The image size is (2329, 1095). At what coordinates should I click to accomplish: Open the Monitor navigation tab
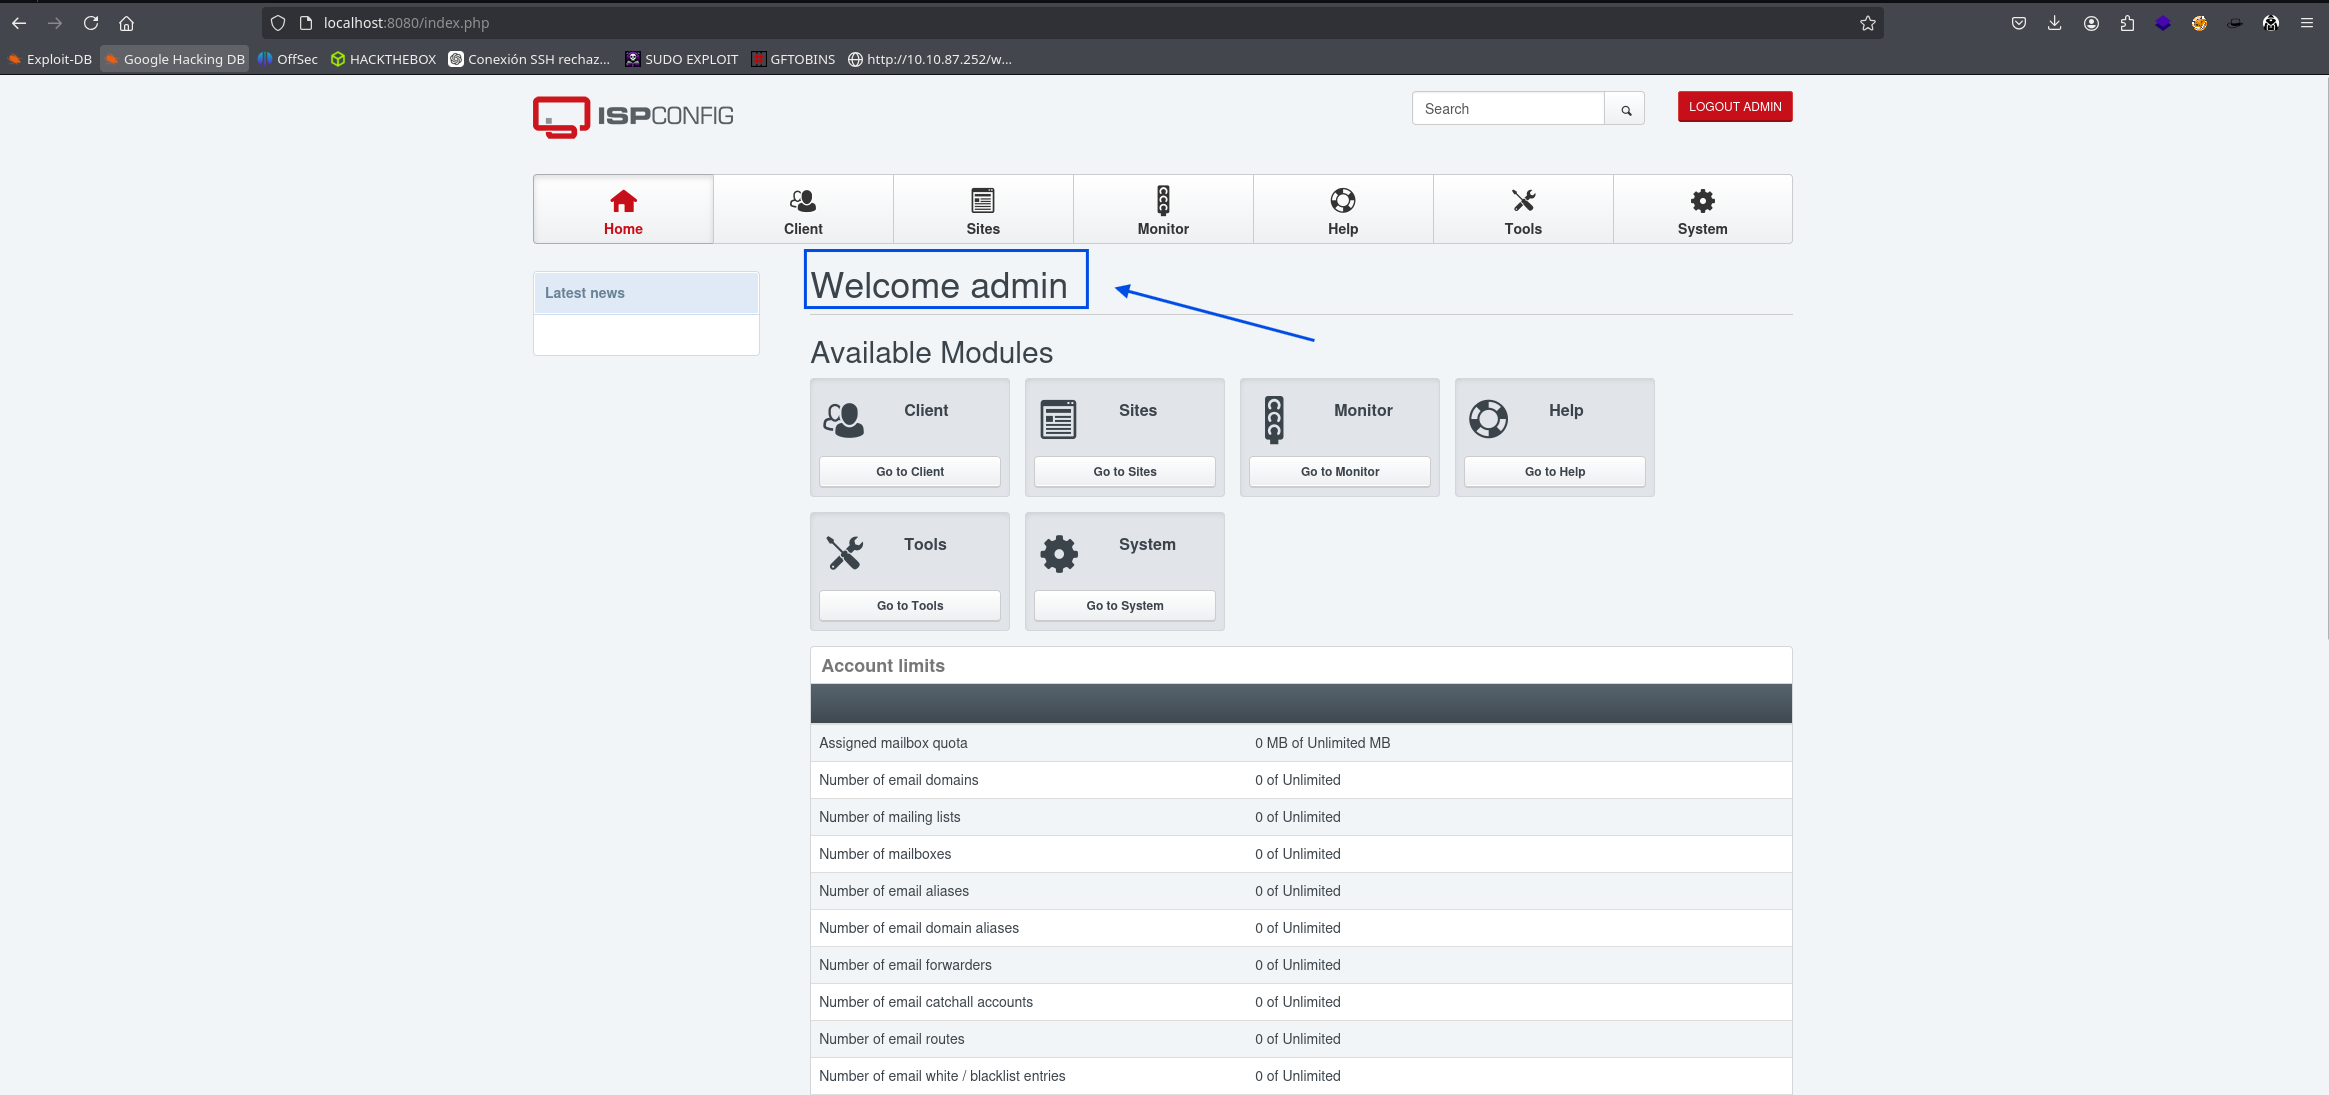(x=1163, y=210)
